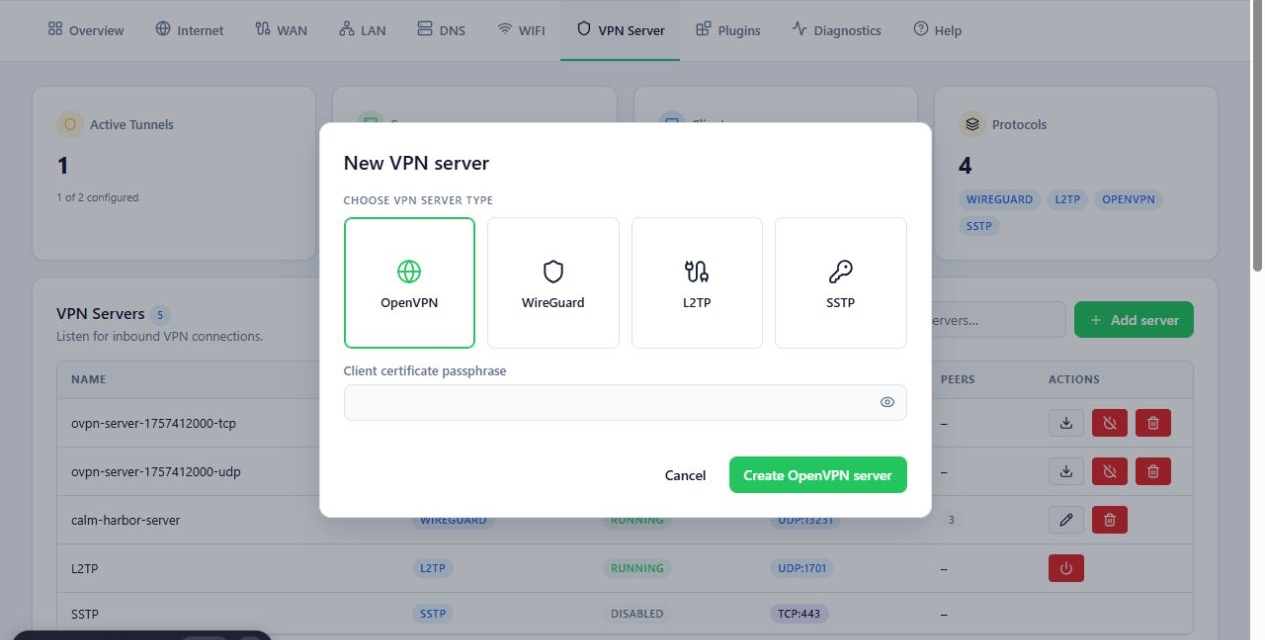Select the VPN Server tab
The width and height of the screenshot is (1265, 640).
pos(620,30)
